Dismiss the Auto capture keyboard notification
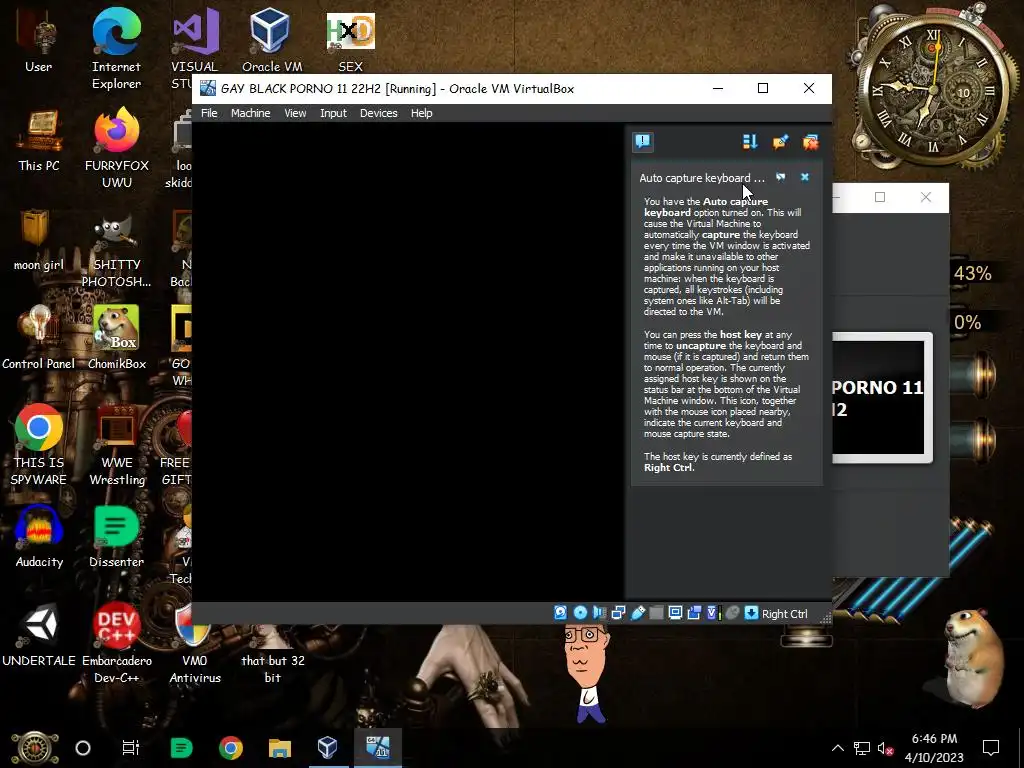This screenshot has width=1024, height=768. [805, 178]
